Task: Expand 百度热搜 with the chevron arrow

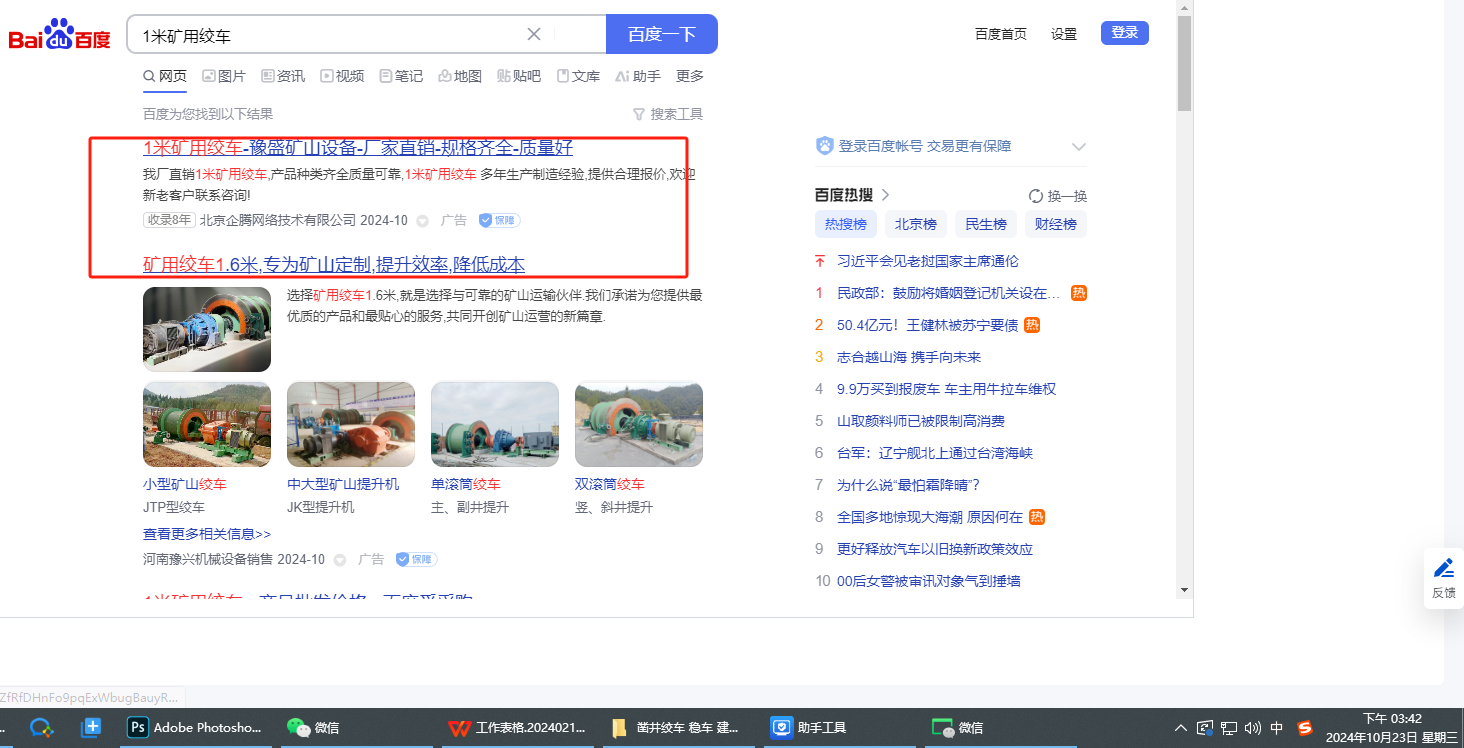Action: pyautogui.click(x=885, y=195)
